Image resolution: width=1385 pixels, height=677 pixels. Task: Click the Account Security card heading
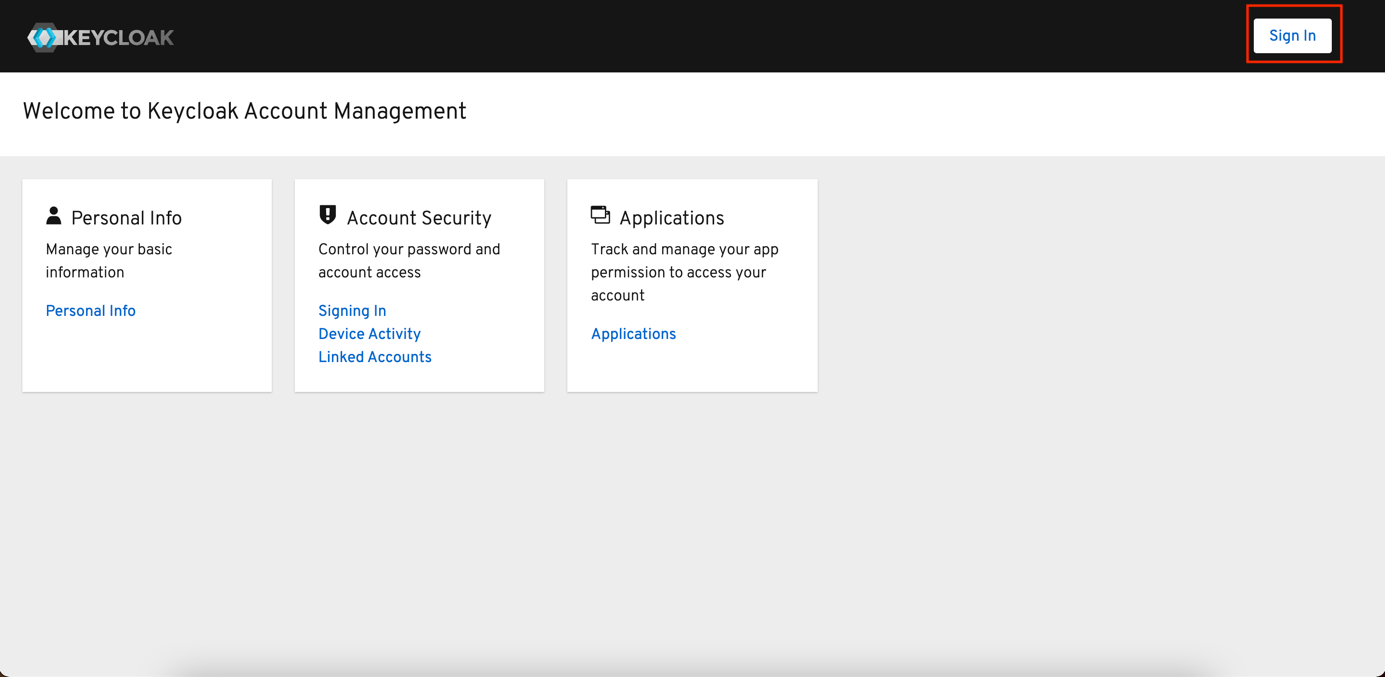419,218
